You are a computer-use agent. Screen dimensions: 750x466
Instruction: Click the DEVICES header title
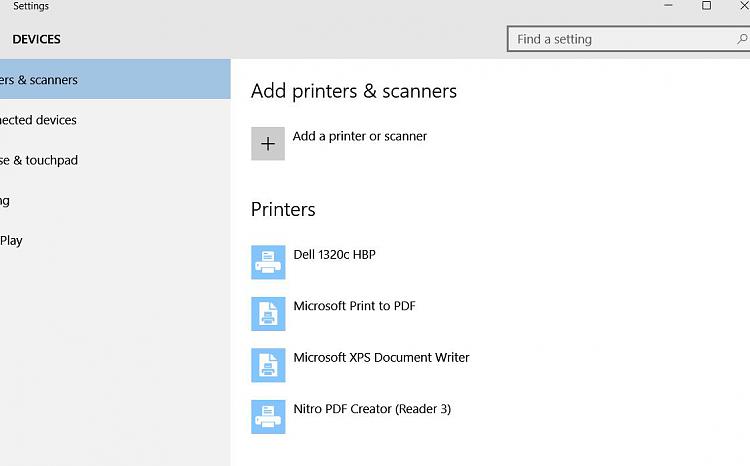[x=36, y=39]
